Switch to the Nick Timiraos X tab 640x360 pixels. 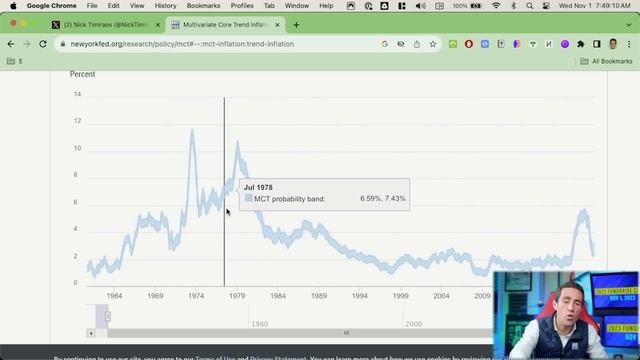(106, 25)
